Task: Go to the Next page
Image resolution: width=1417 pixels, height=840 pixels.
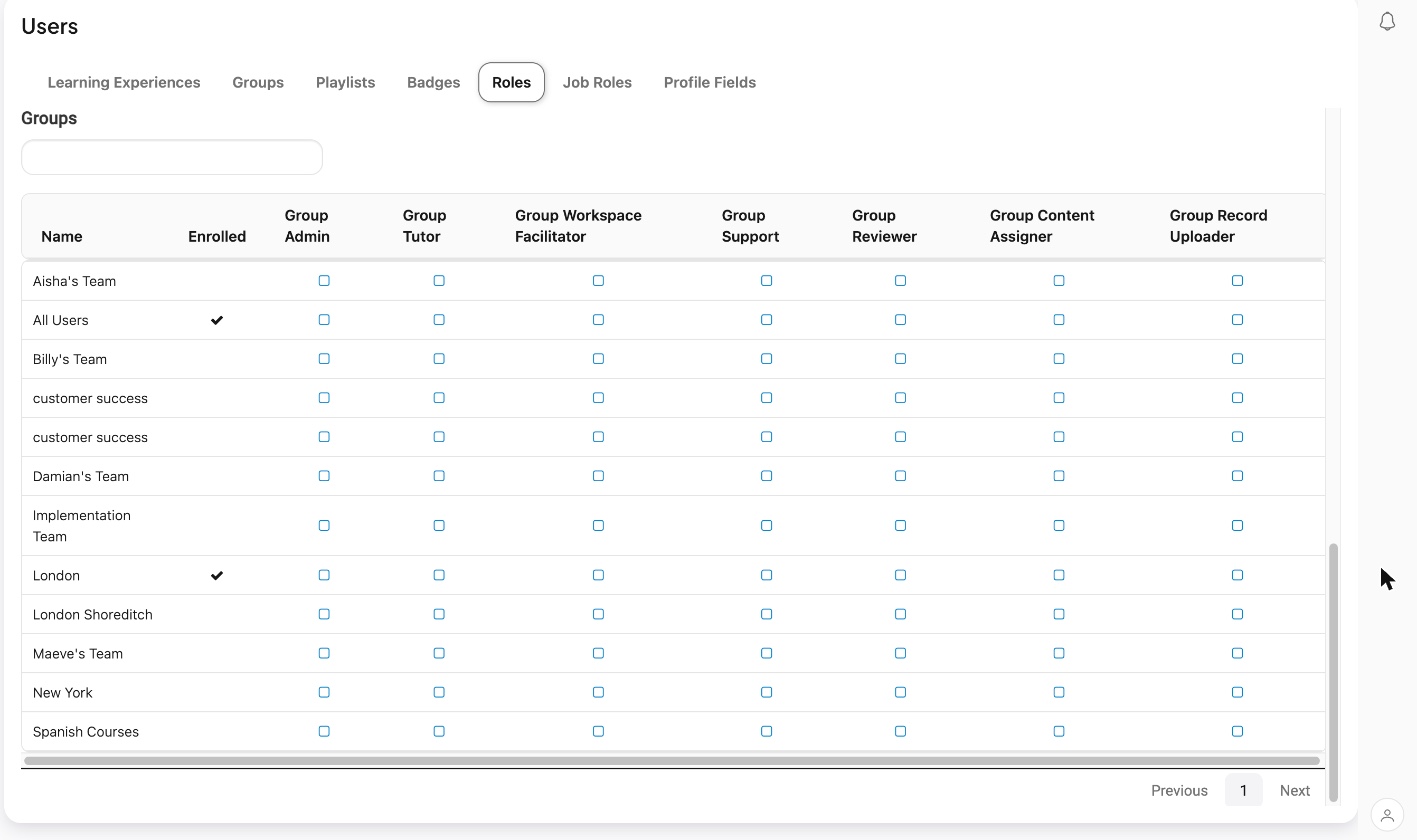Action: coord(1294,790)
